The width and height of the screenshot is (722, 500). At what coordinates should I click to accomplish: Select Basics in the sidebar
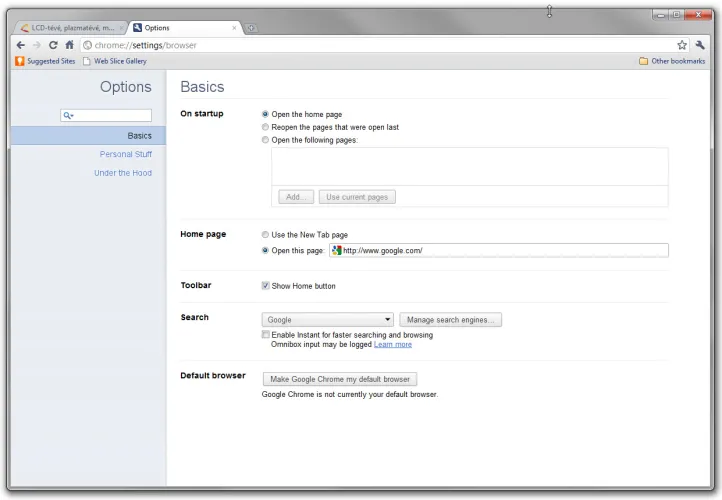click(x=88, y=136)
